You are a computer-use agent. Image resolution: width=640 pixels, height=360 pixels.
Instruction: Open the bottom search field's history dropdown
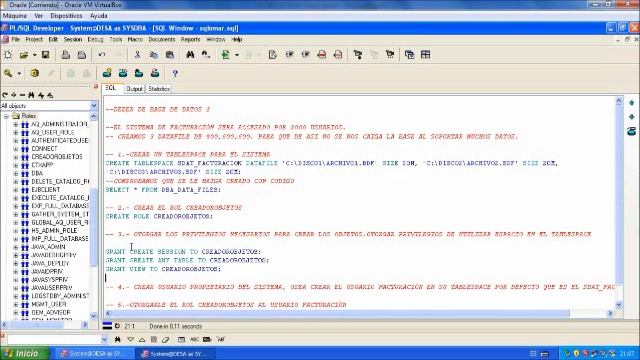coord(104,340)
